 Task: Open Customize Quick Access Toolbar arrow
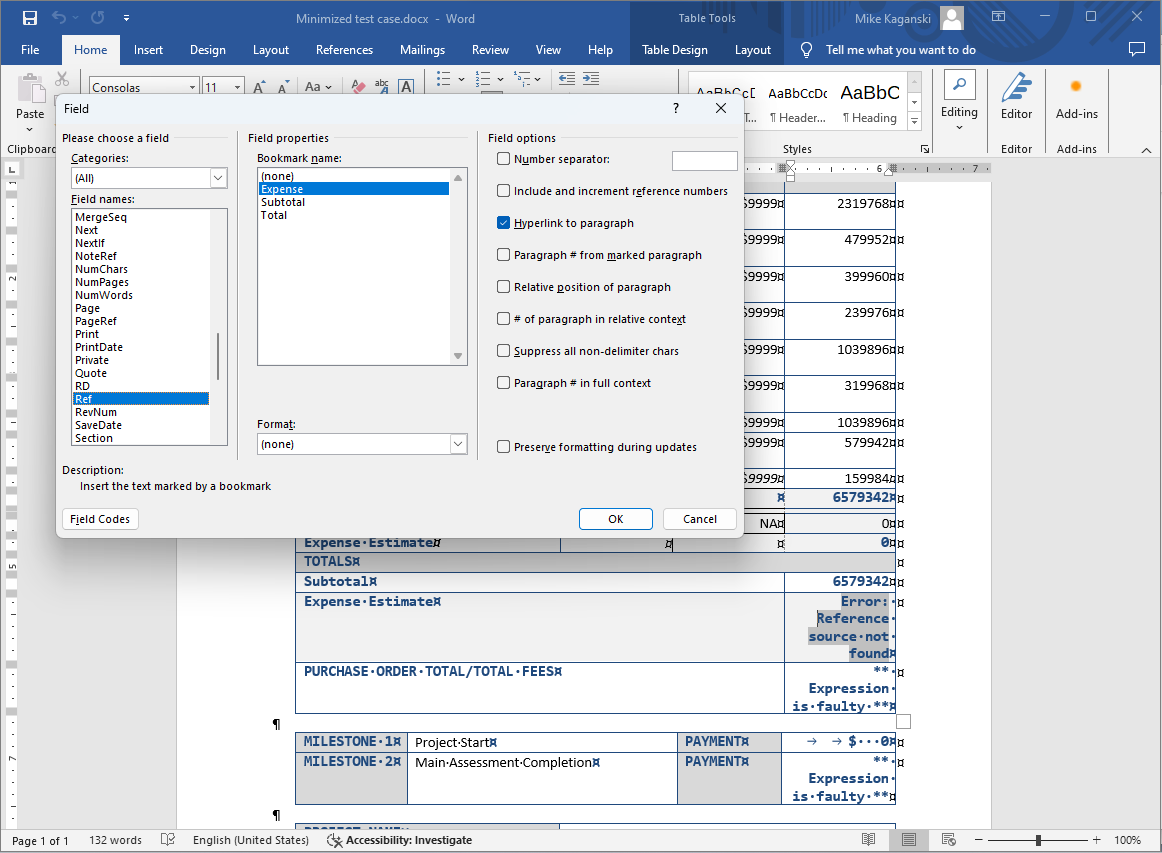pos(126,18)
